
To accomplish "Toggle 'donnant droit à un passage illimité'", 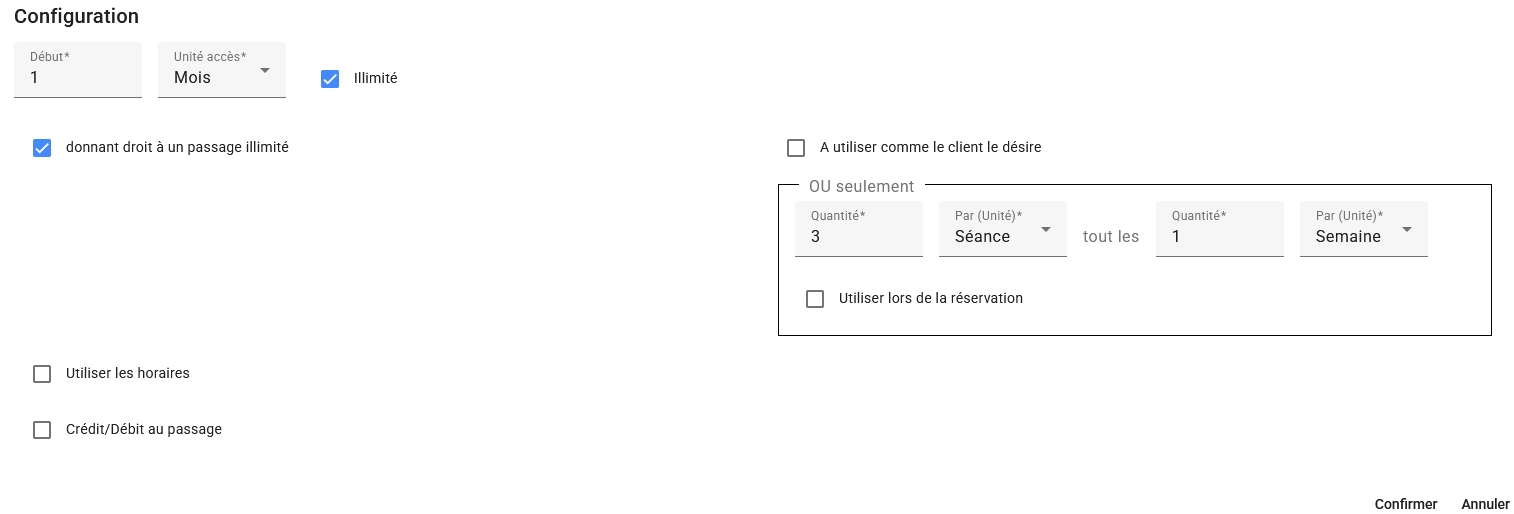I will [42, 148].
